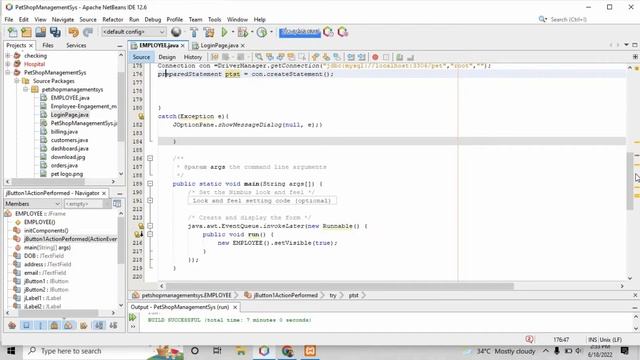Open the Run Project dropdown arrow

233,32
